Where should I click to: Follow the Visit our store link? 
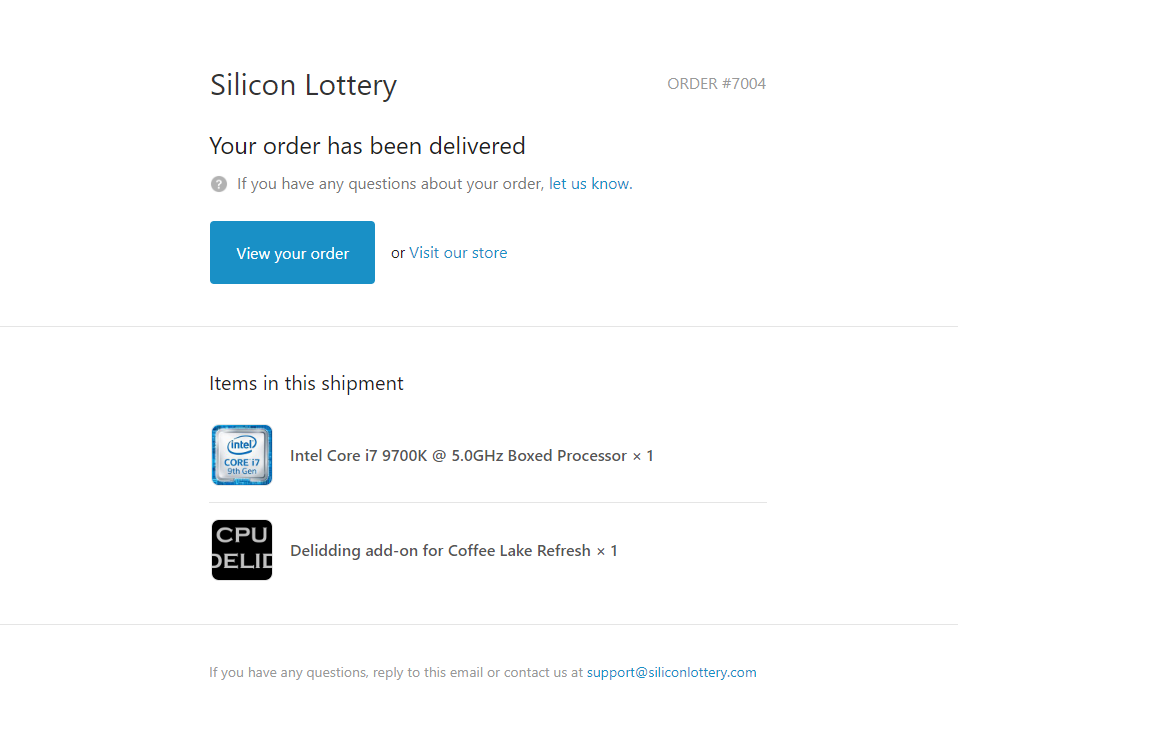click(x=458, y=253)
